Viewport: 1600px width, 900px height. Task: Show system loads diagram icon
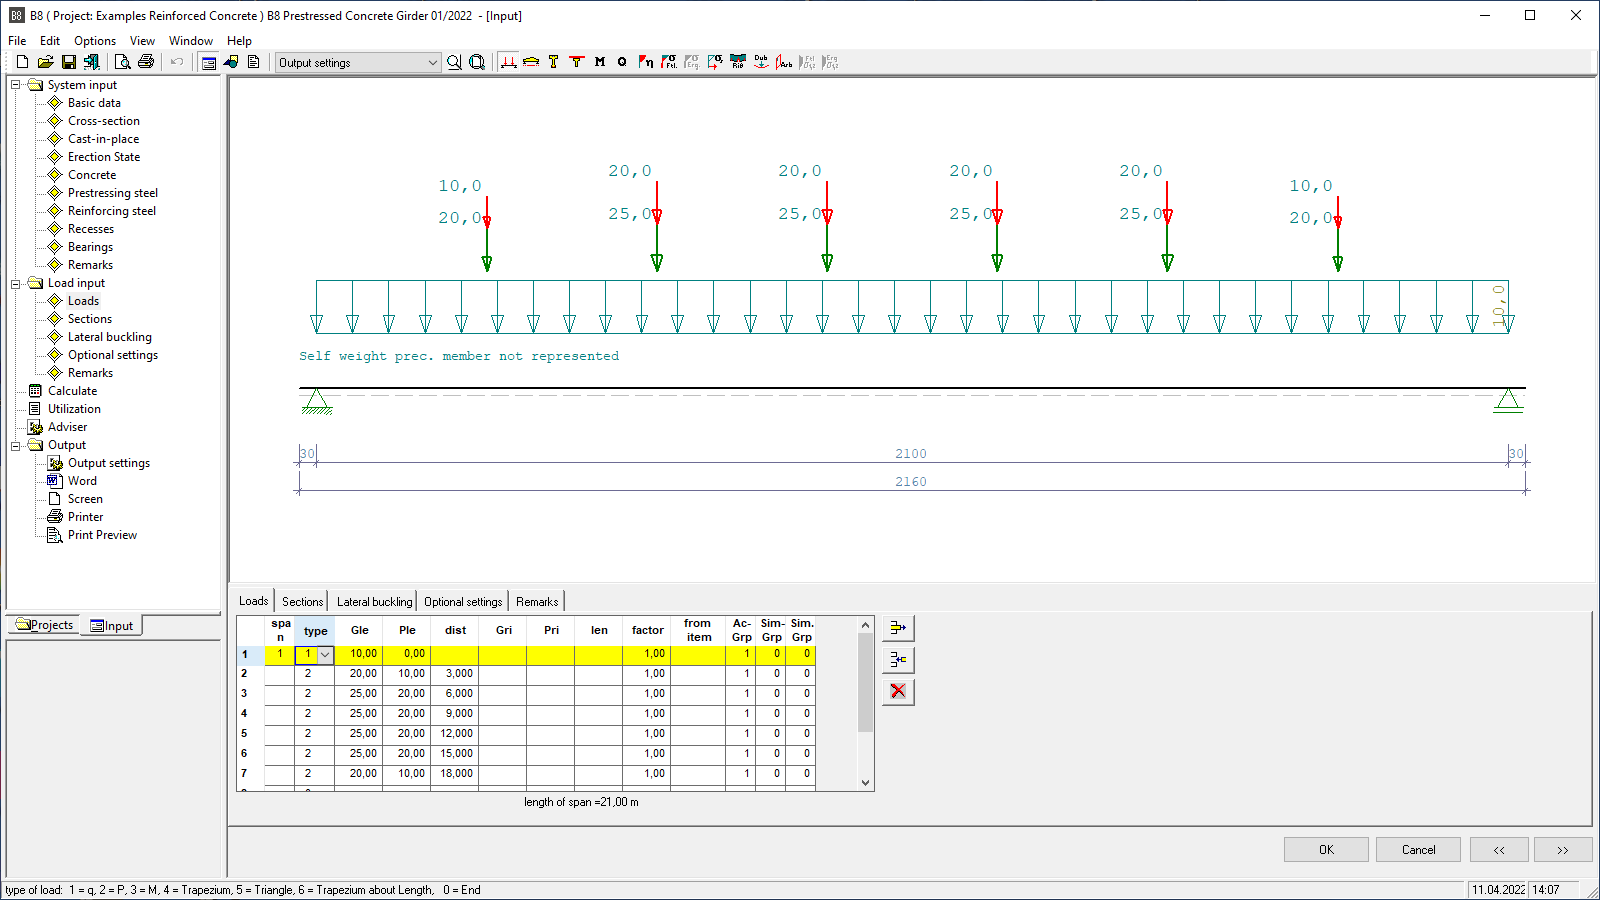(x=508, y=62)
